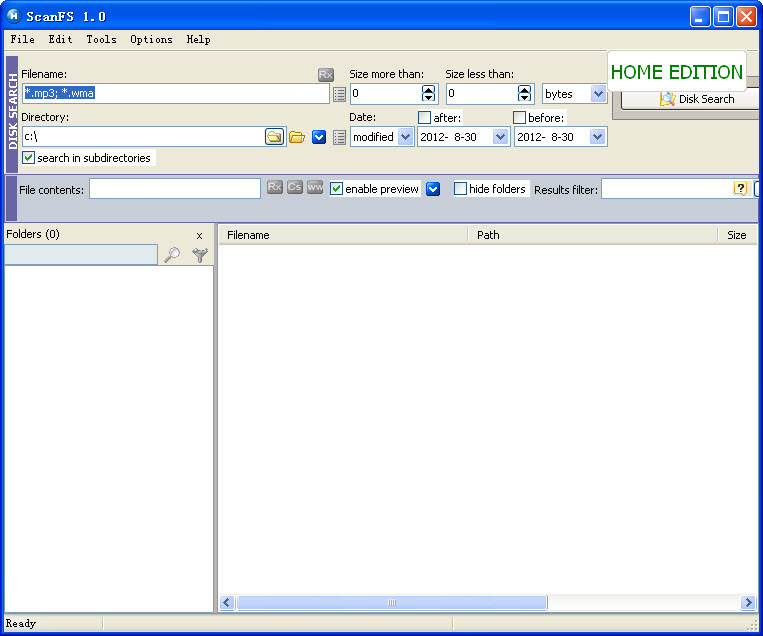
Task: Enable the after date checkbox
Action: [x=424, y=118]
